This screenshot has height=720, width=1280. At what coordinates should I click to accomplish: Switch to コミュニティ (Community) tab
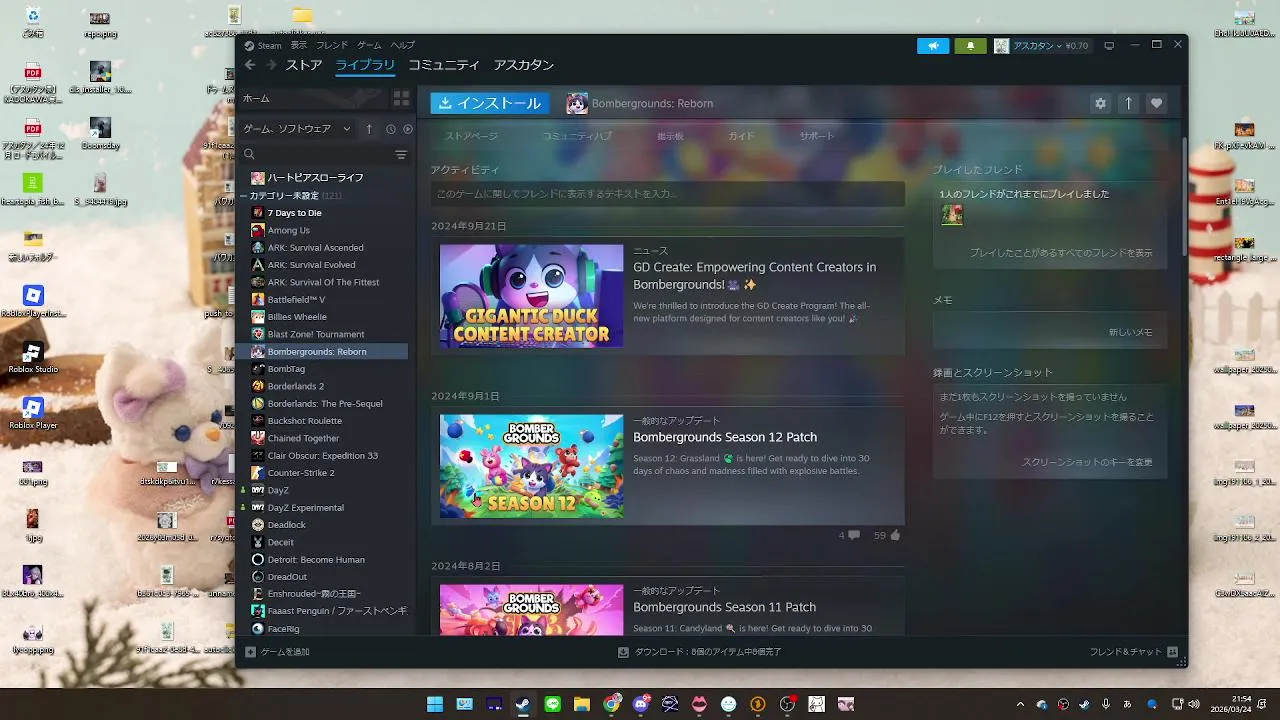(443, 65)
